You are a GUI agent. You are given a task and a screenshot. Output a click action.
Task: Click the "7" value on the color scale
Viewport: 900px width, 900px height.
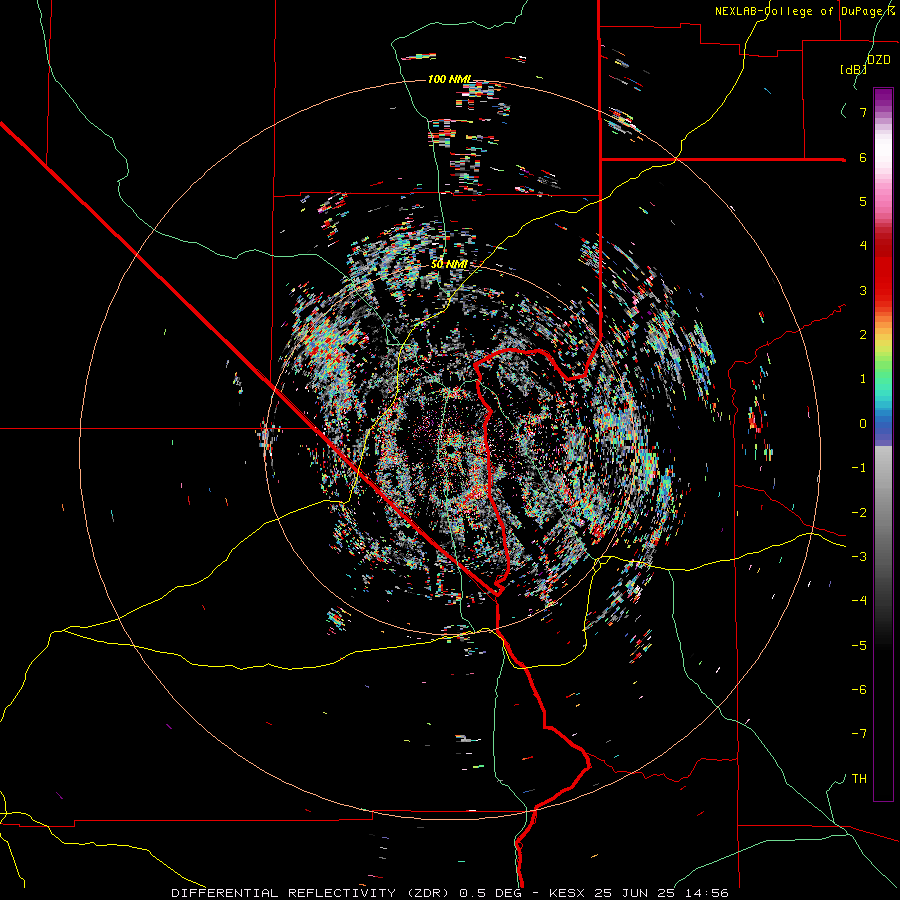pos(863,112)
